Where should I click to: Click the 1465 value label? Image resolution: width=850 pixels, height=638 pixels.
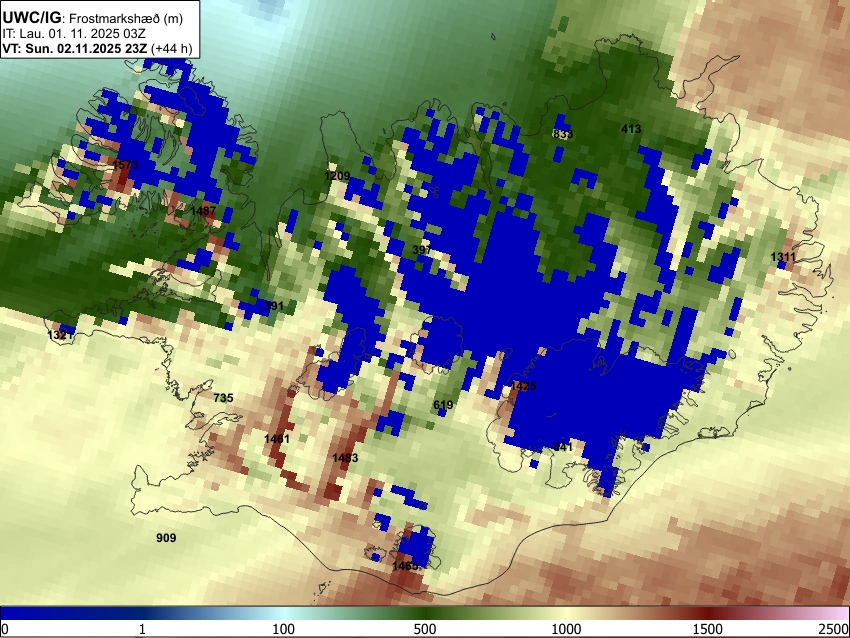pos(405,566)
